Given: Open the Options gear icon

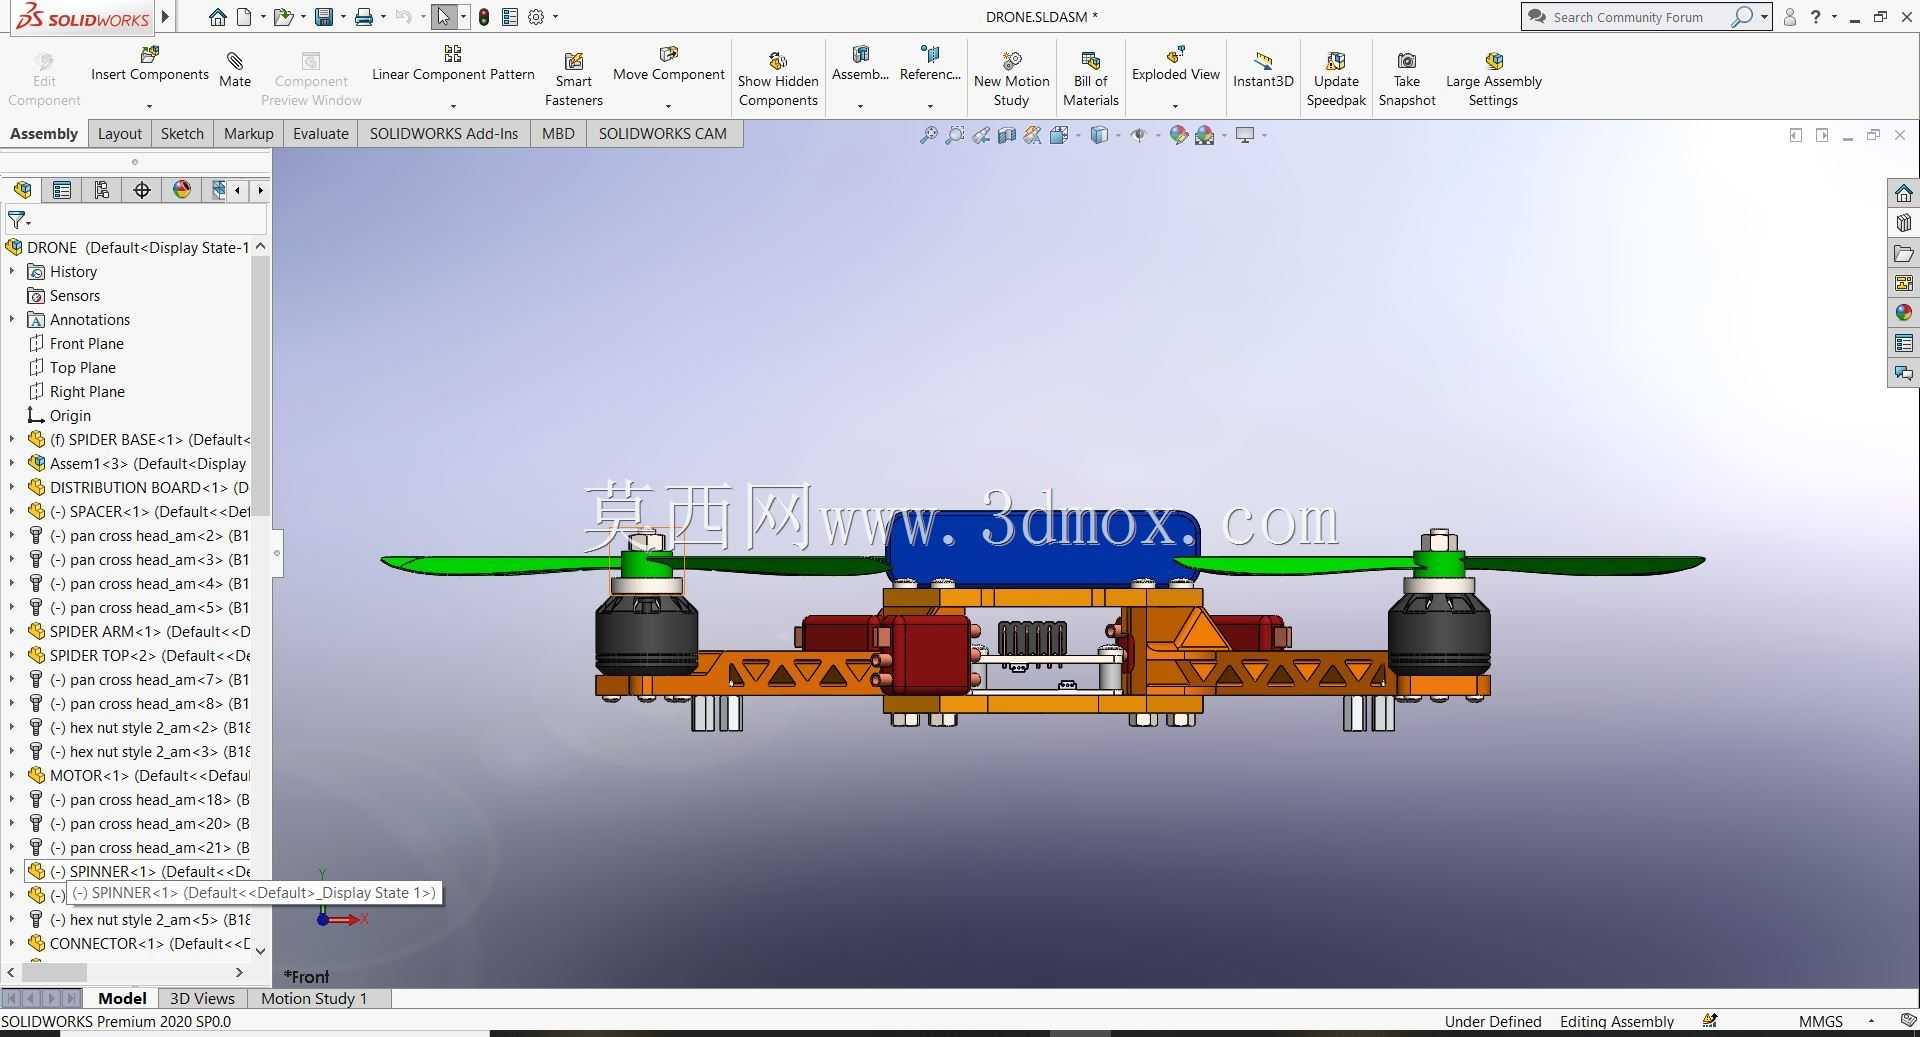Looking at the screenshot, I should [x=536, y=17].
